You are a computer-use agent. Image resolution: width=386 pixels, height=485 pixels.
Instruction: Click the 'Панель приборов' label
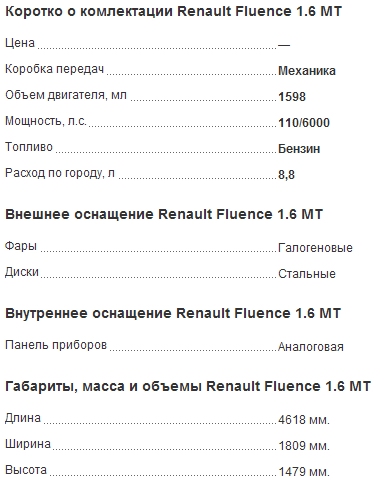click(56, 345)
